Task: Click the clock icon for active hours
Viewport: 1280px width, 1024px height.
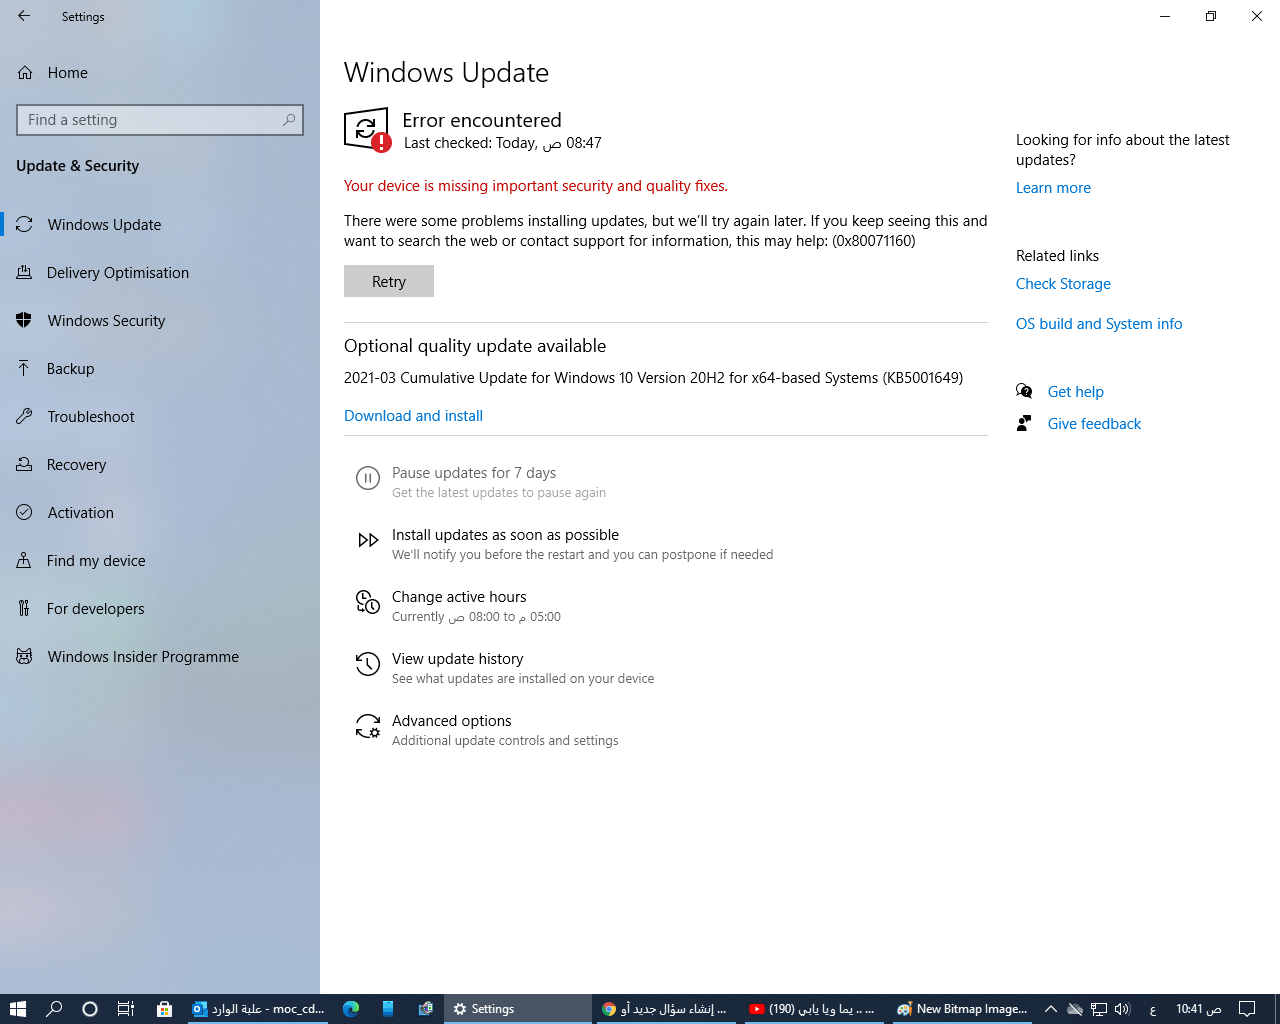Action: pos(368,602)
